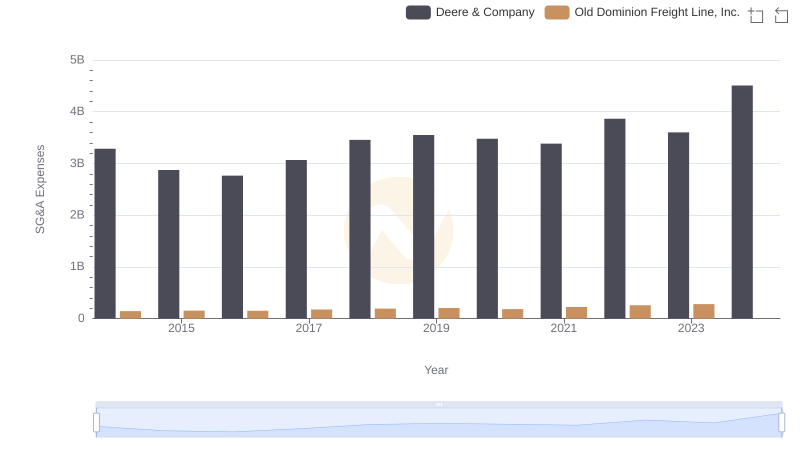Click the top grip of the data zoom slider
The image size is (800, 461).
(x=439, y=404)
